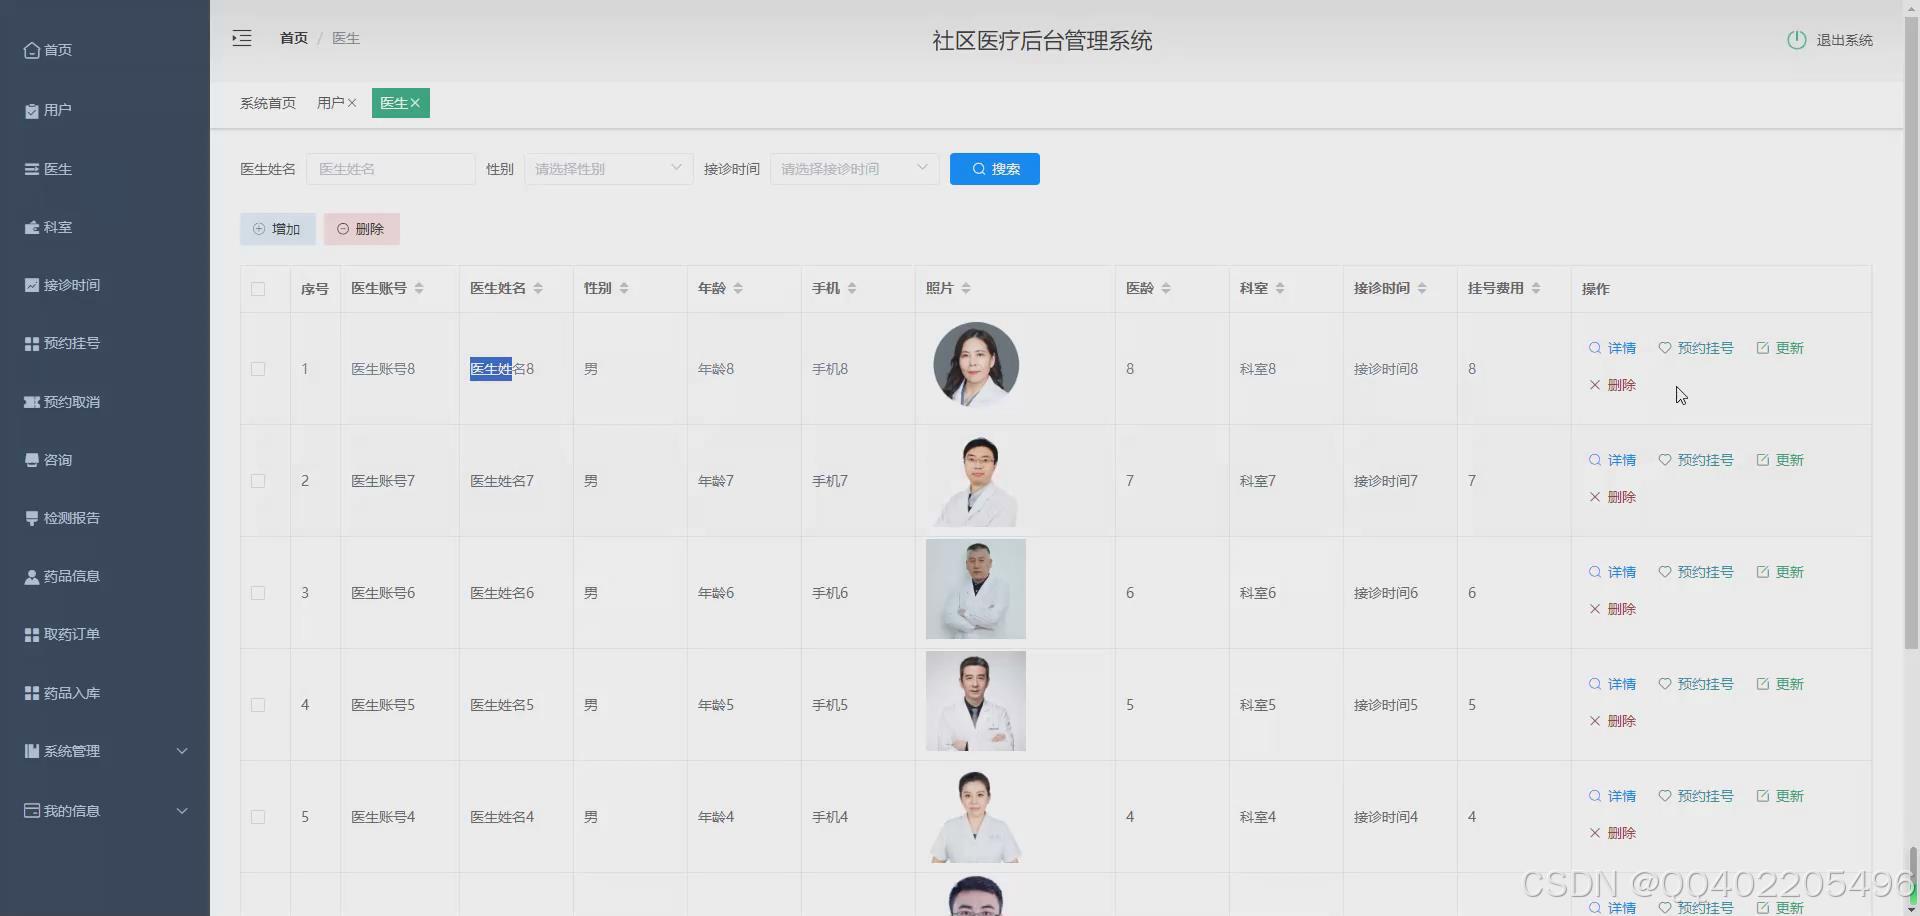Click 预约挂号 for 医生账号6 row

[1696, 572]
